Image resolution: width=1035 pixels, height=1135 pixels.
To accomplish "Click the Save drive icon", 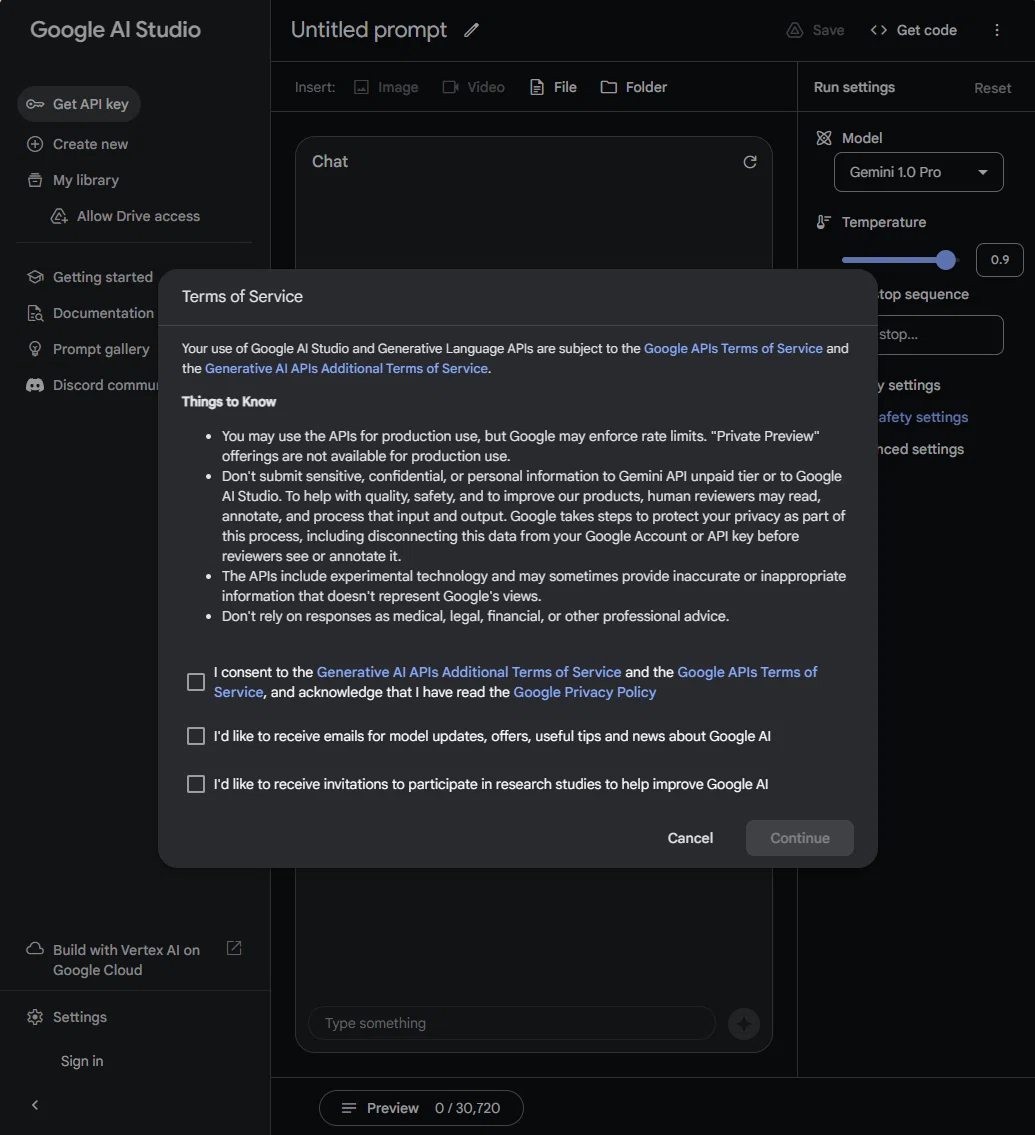I will 795,30.
